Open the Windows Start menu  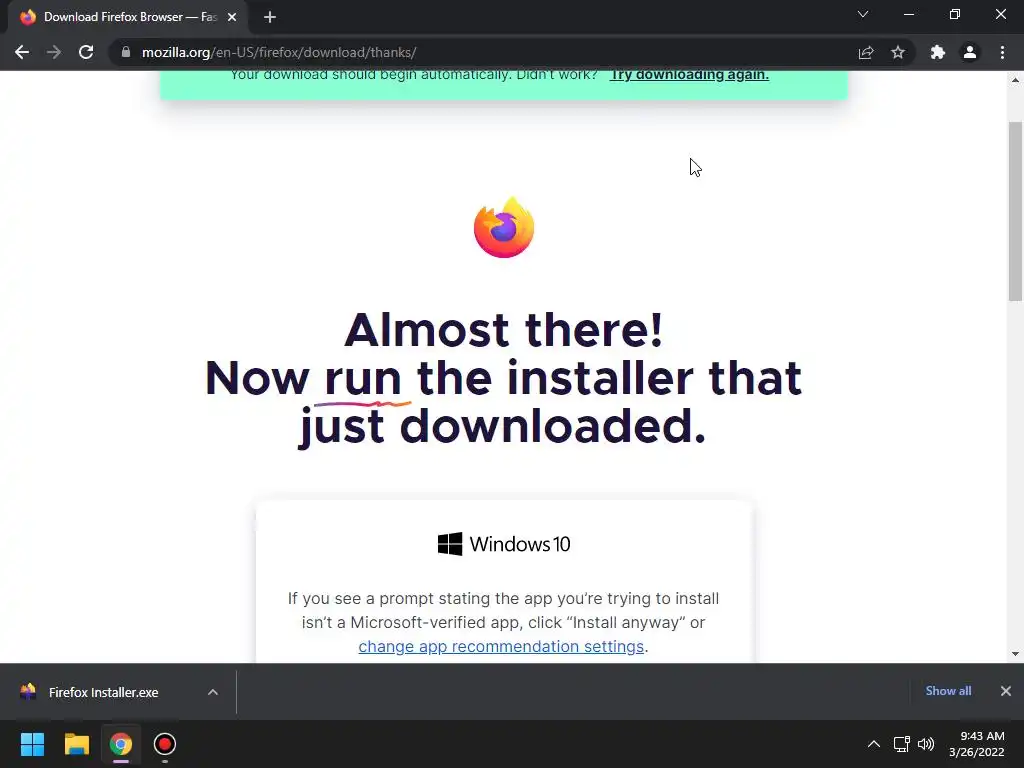[32, 744]
